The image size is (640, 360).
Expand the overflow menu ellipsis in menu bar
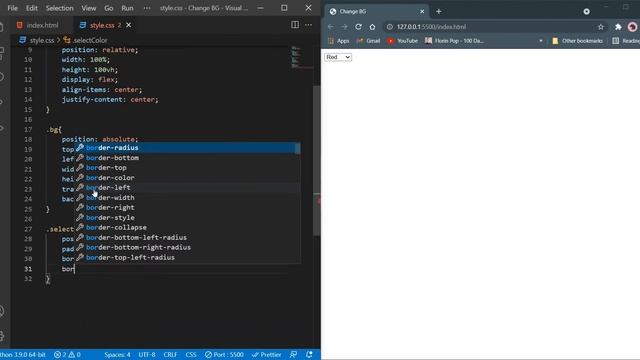click(147, 8)
